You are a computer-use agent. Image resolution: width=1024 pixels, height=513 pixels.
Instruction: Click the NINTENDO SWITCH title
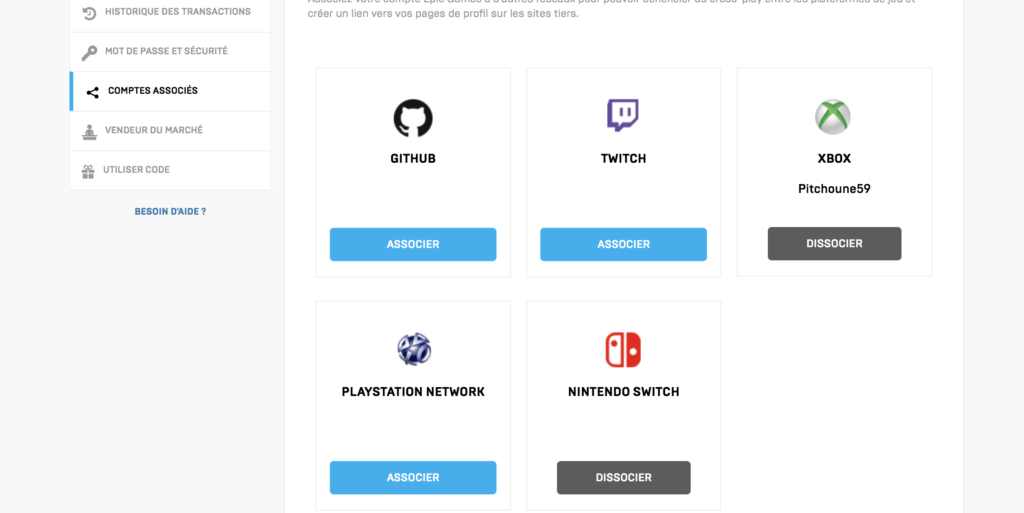[x=623, y=392]
